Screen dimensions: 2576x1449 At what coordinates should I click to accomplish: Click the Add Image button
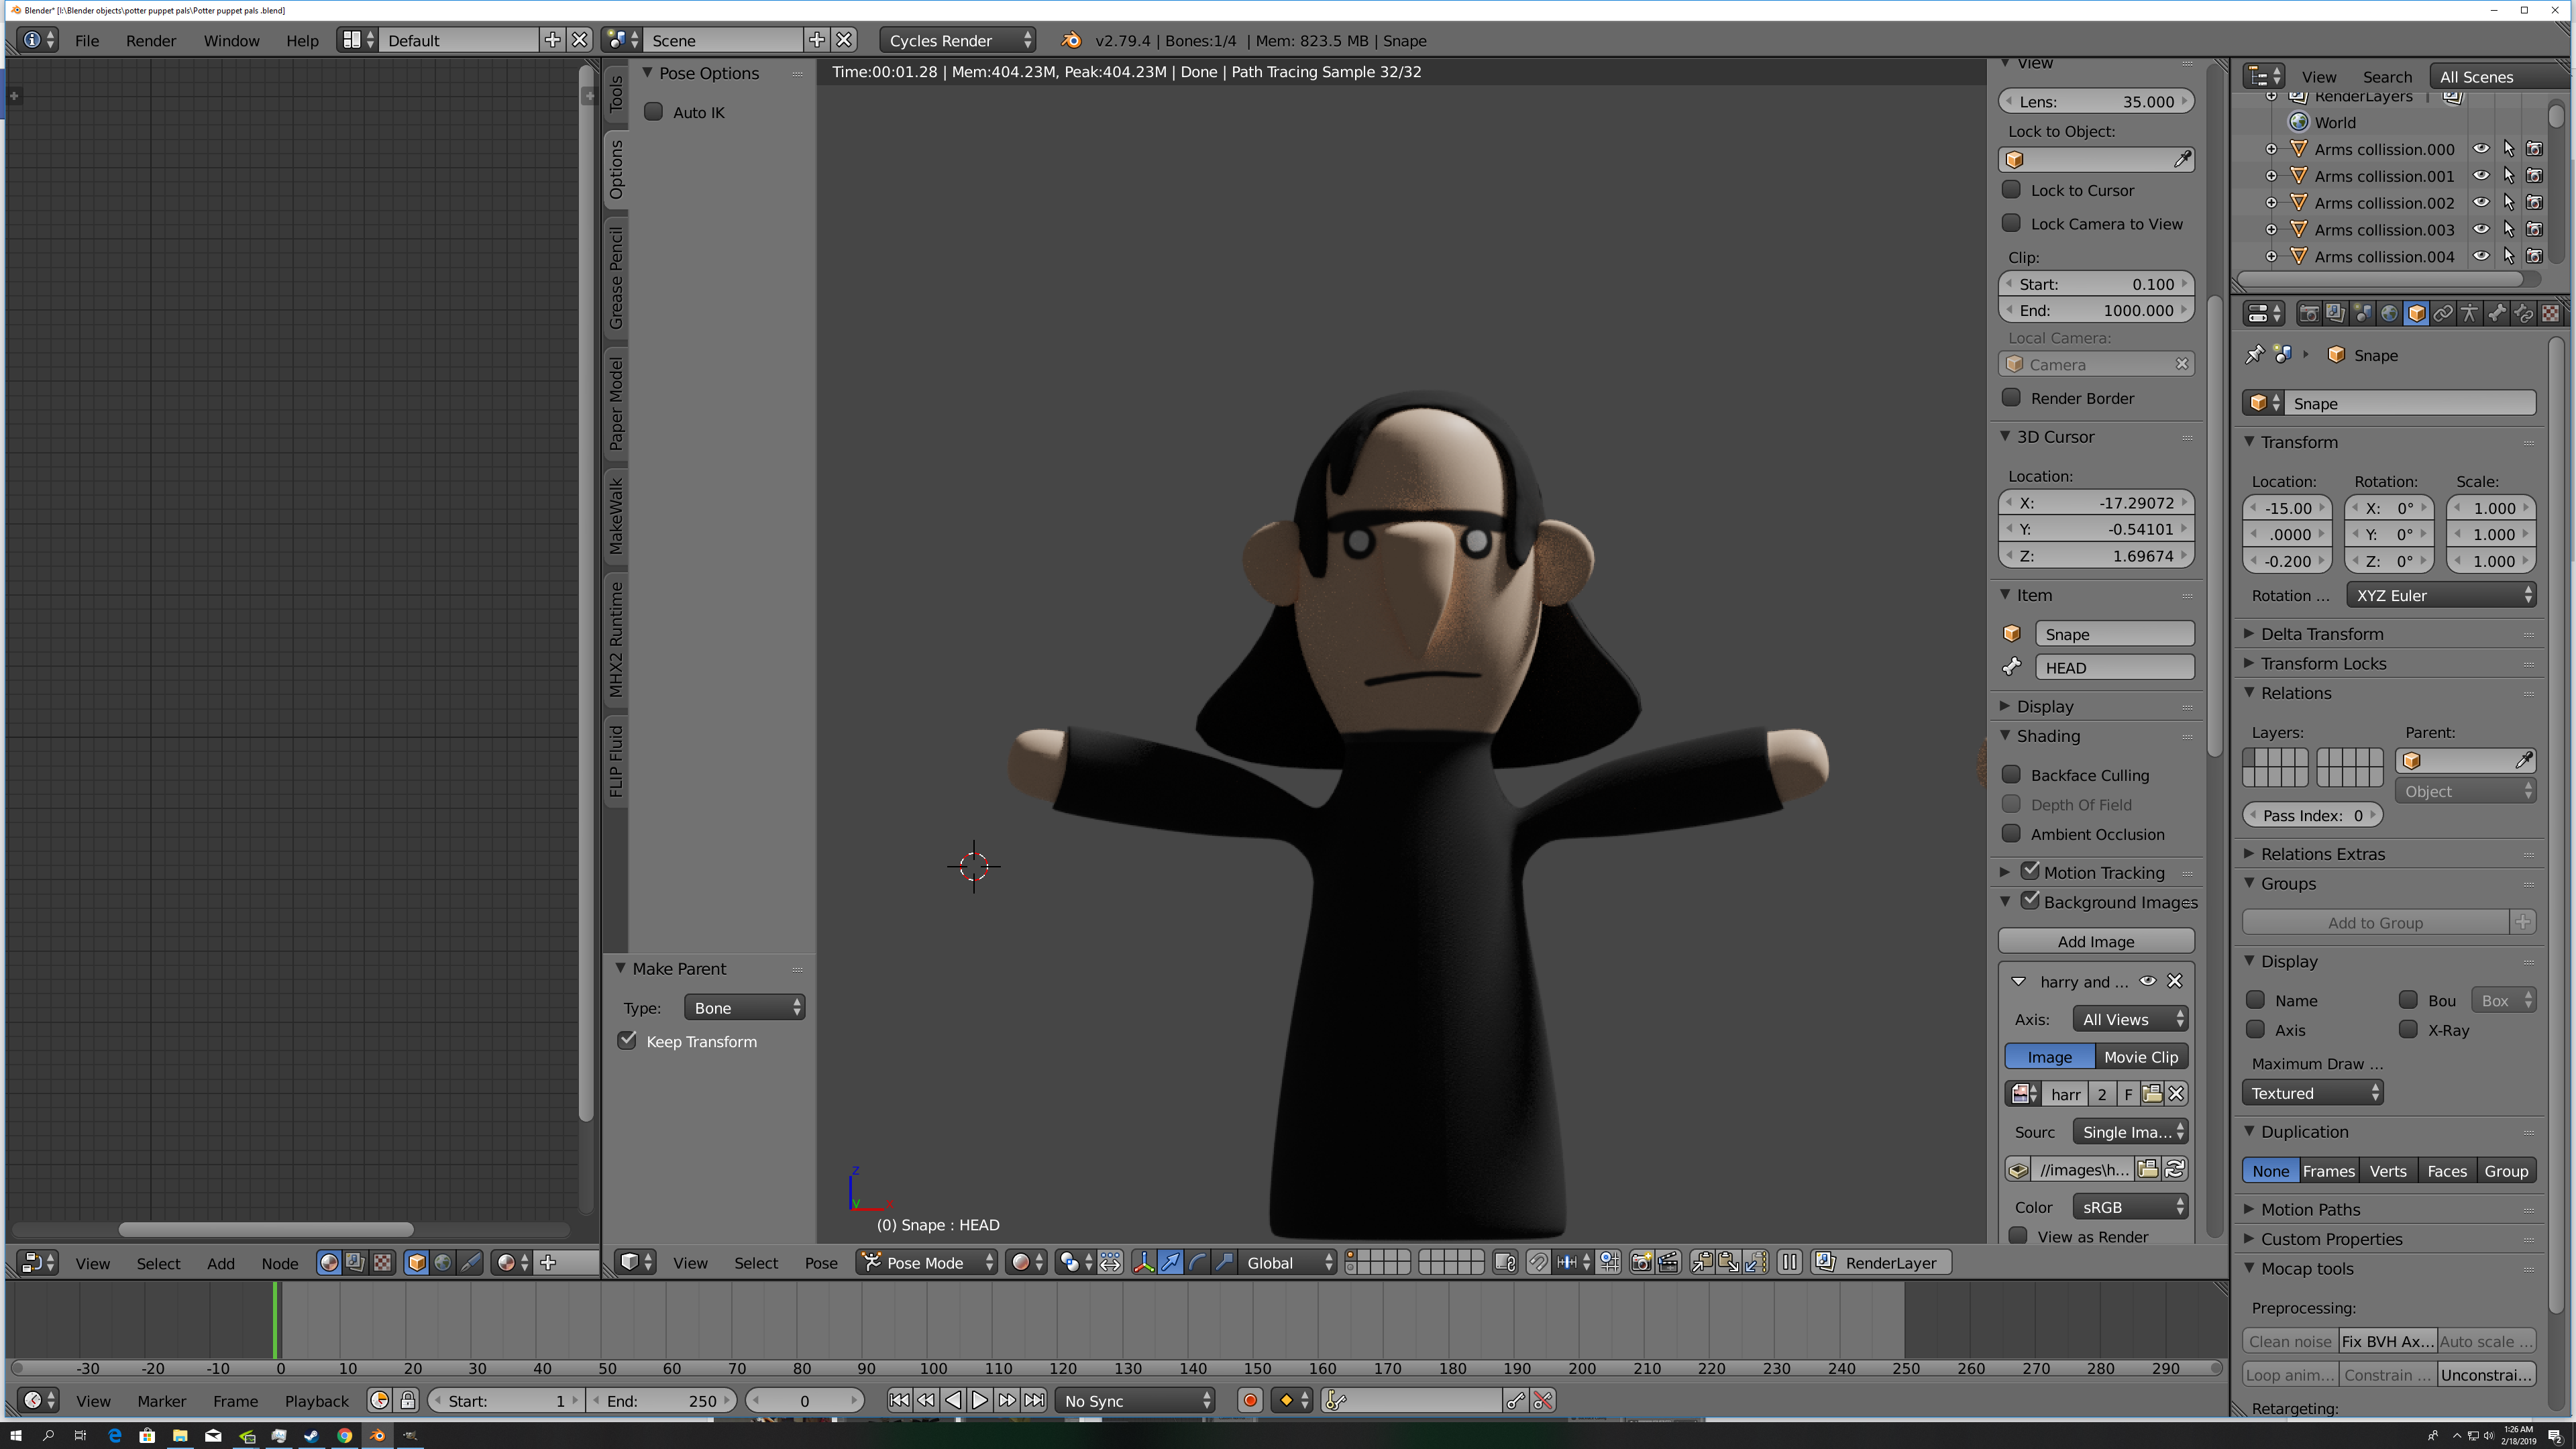point(2096,942)
